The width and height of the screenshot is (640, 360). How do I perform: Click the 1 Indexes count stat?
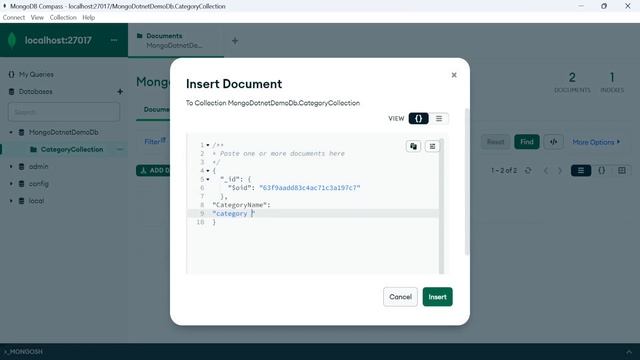[x=612, y=82]
